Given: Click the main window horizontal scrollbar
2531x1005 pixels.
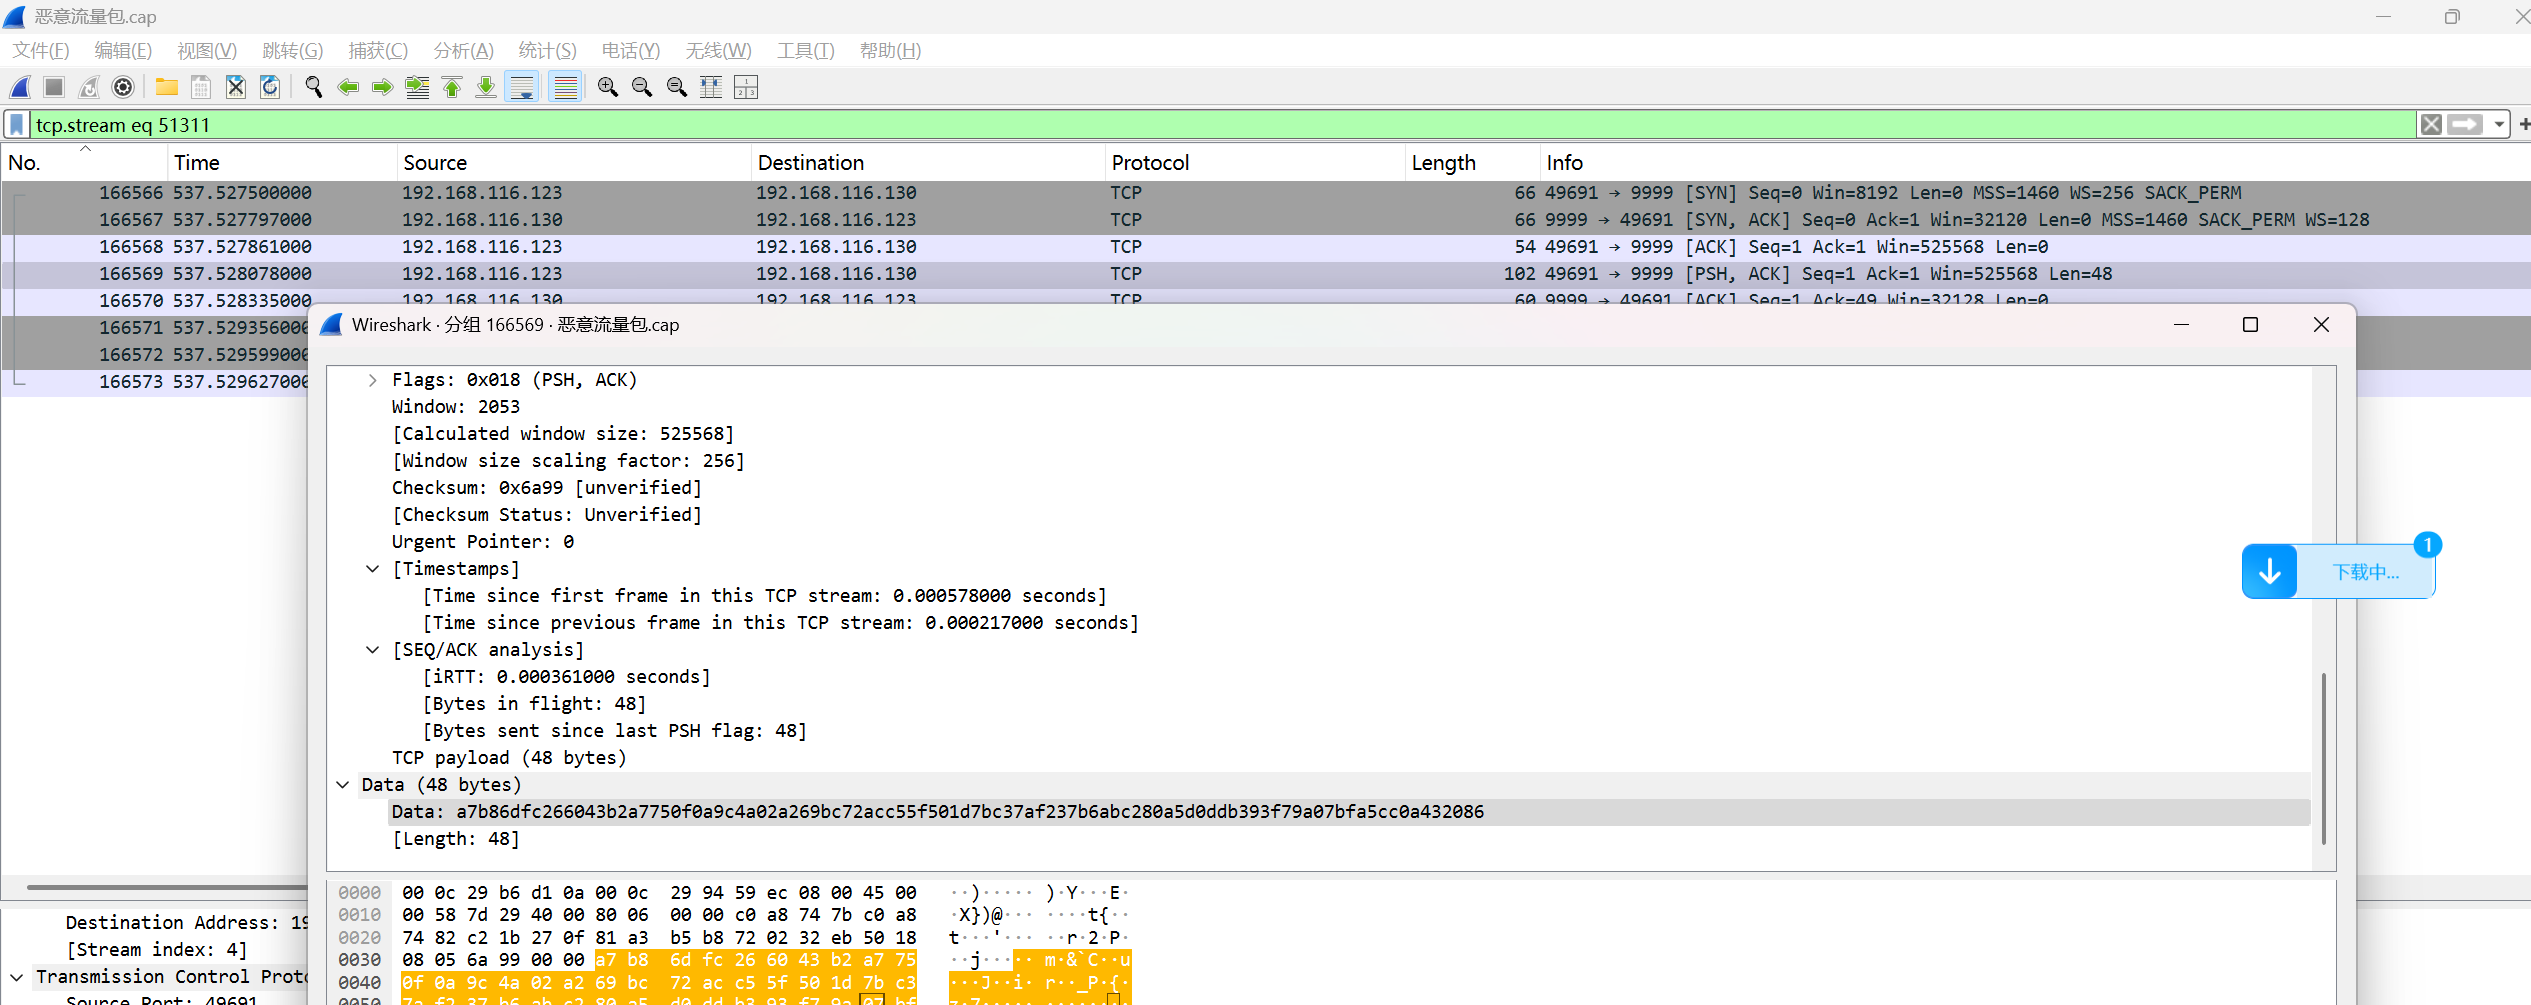Looking at the screenshot, I should click(166, 886).
